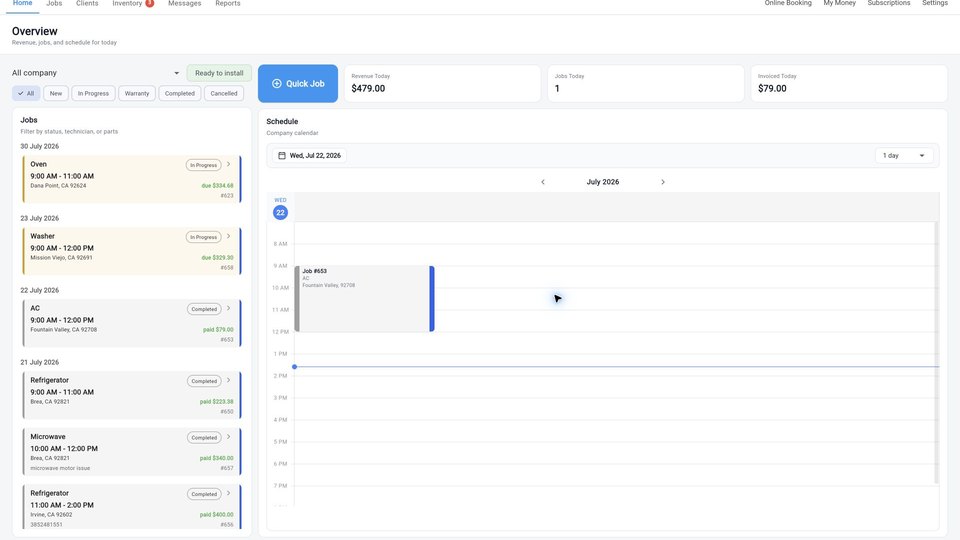The width and height of the screenshot is (960, 540).
Task: Click the Invoiced Today $79.00 card
Action: pyautogui.click(x=849, y=83)
